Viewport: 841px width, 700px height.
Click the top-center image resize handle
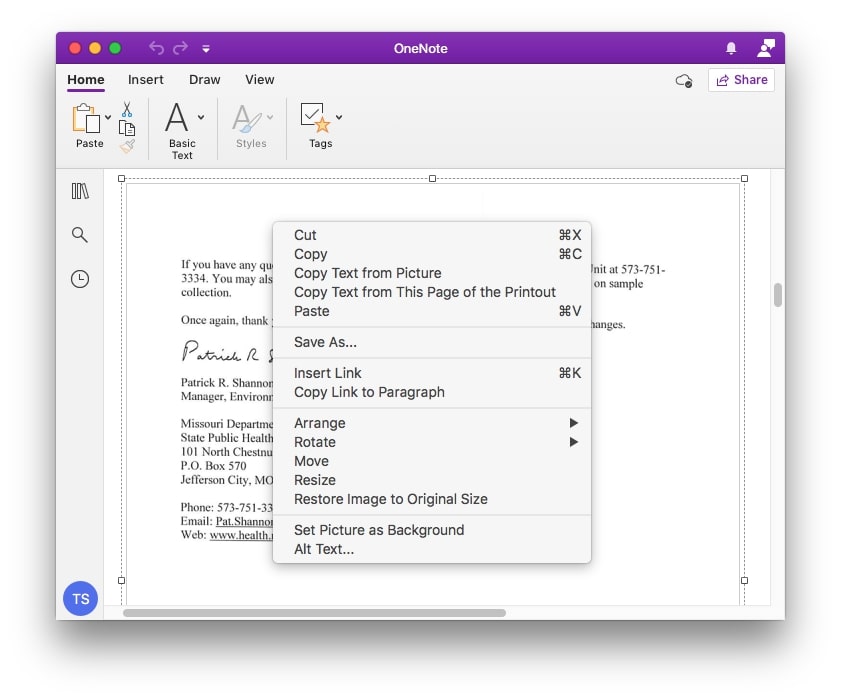(432, 179)
